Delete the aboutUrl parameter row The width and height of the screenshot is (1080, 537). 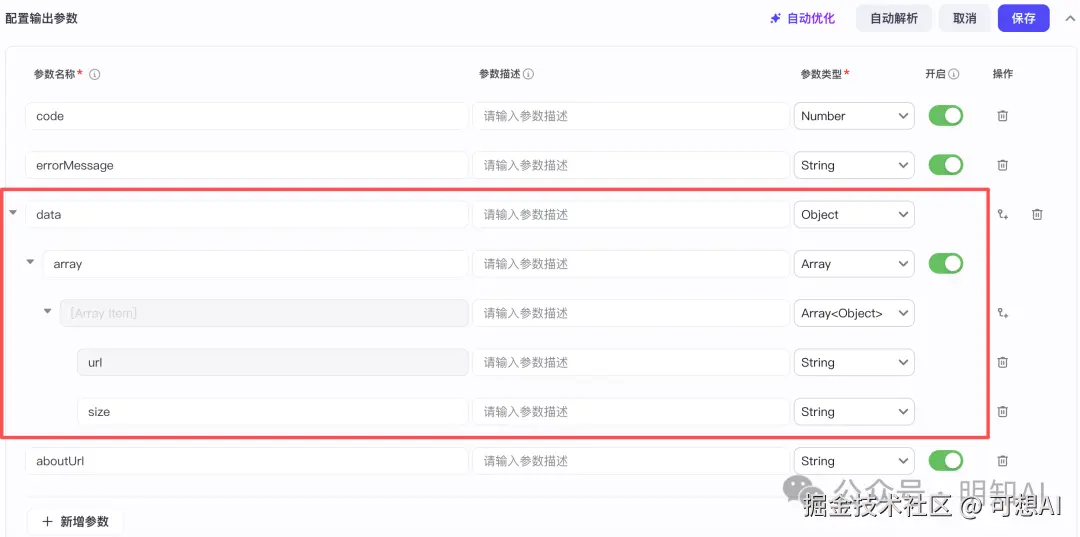(x=1002, y=461)
